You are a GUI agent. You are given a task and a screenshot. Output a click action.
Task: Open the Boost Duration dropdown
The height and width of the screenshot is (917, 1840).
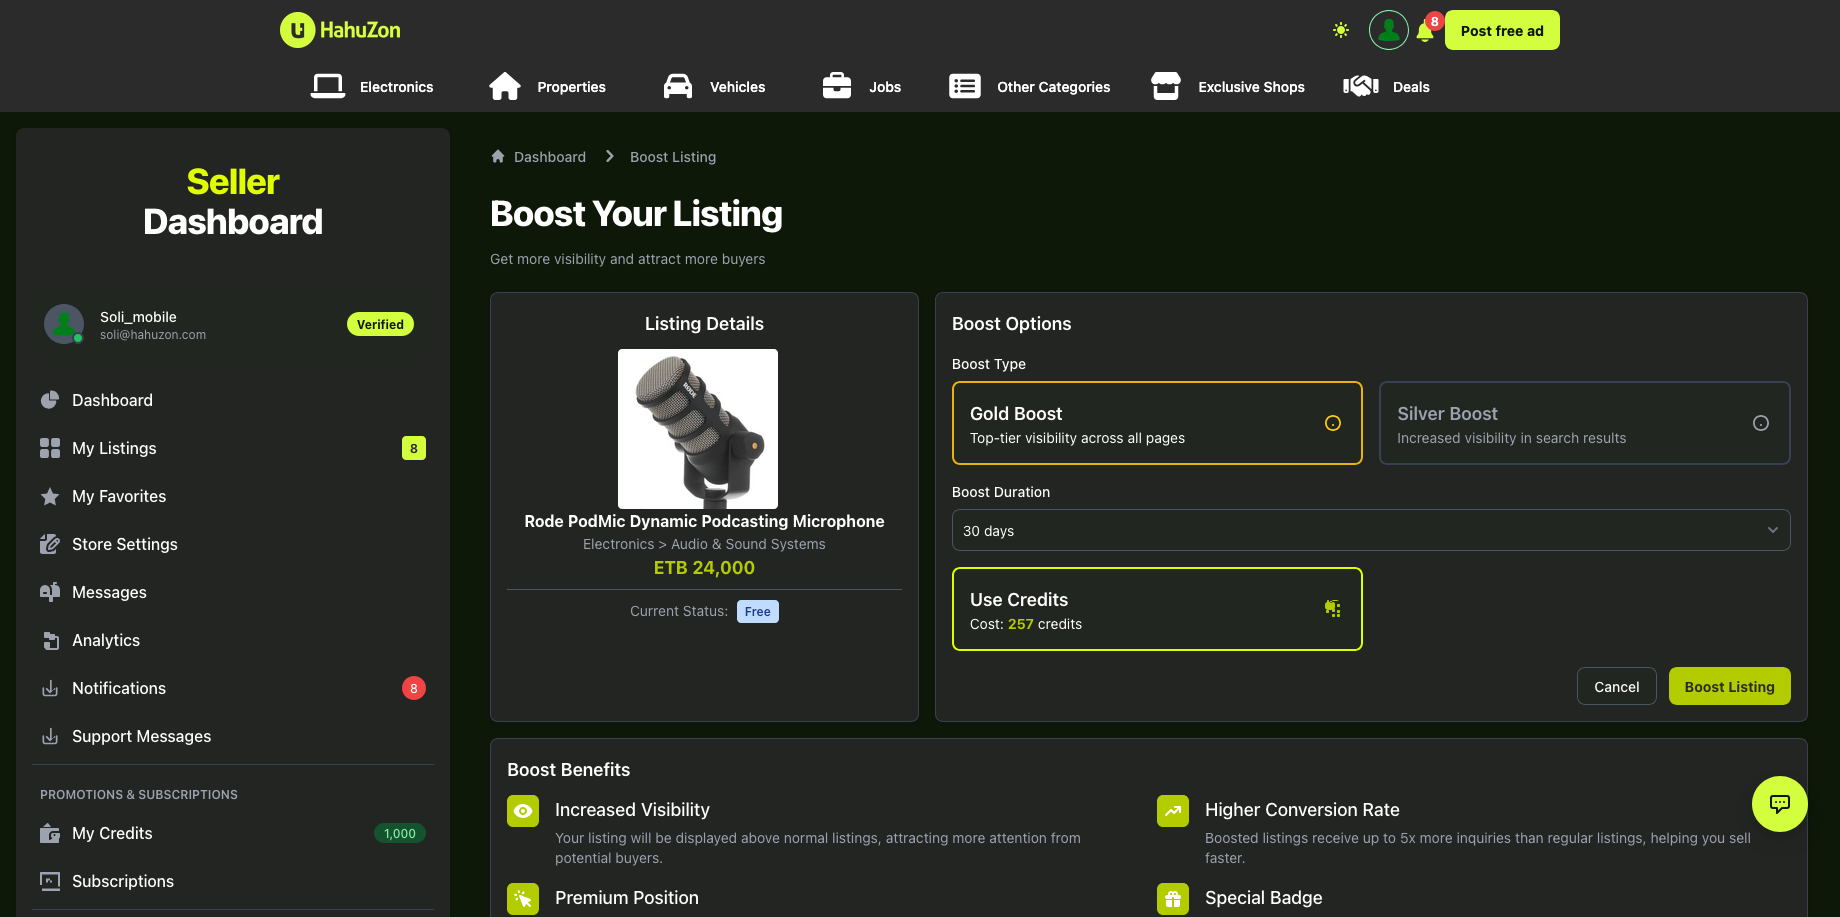[x=1370, y=530]
